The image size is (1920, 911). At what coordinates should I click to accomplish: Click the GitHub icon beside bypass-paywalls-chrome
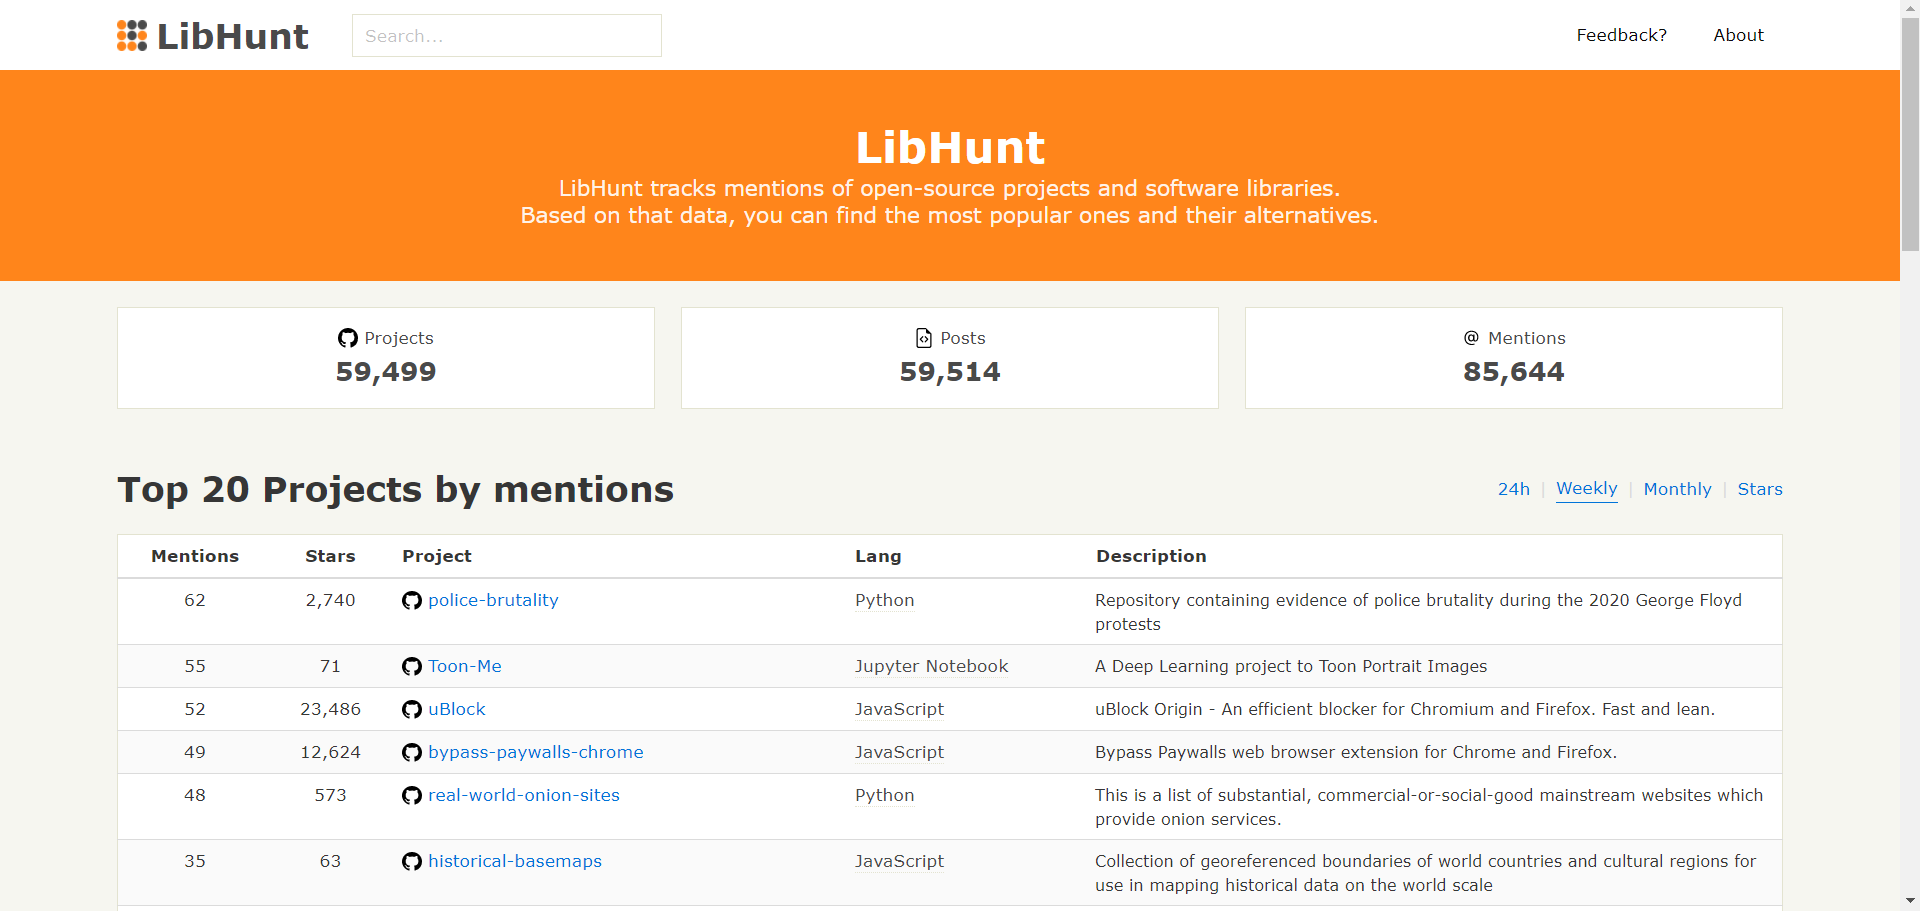coord(412,753)
